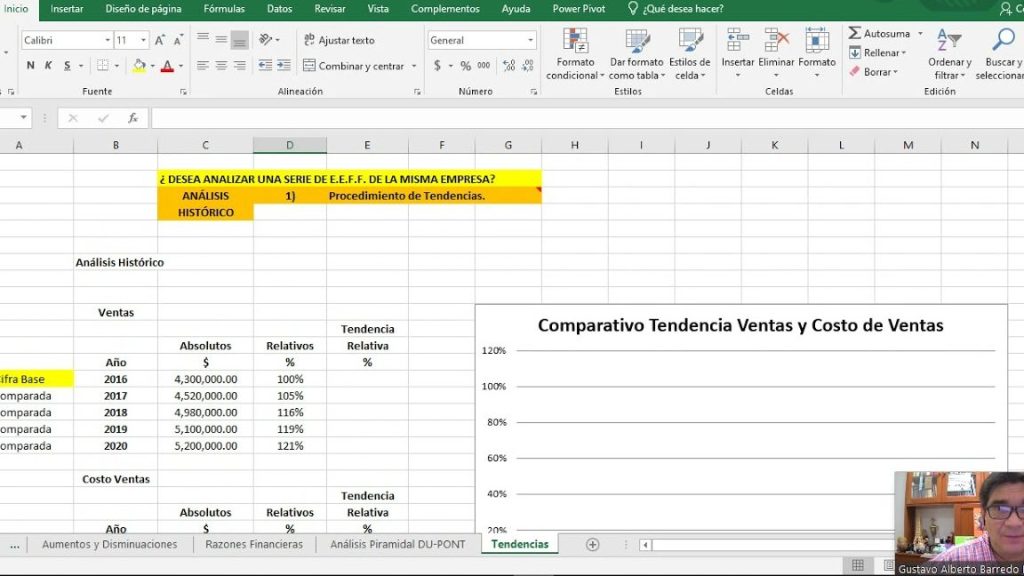Click Dar formato como tabla icon
This screenshot has width=1024, height=576.
pyautogui.click(x=635, y=42)
